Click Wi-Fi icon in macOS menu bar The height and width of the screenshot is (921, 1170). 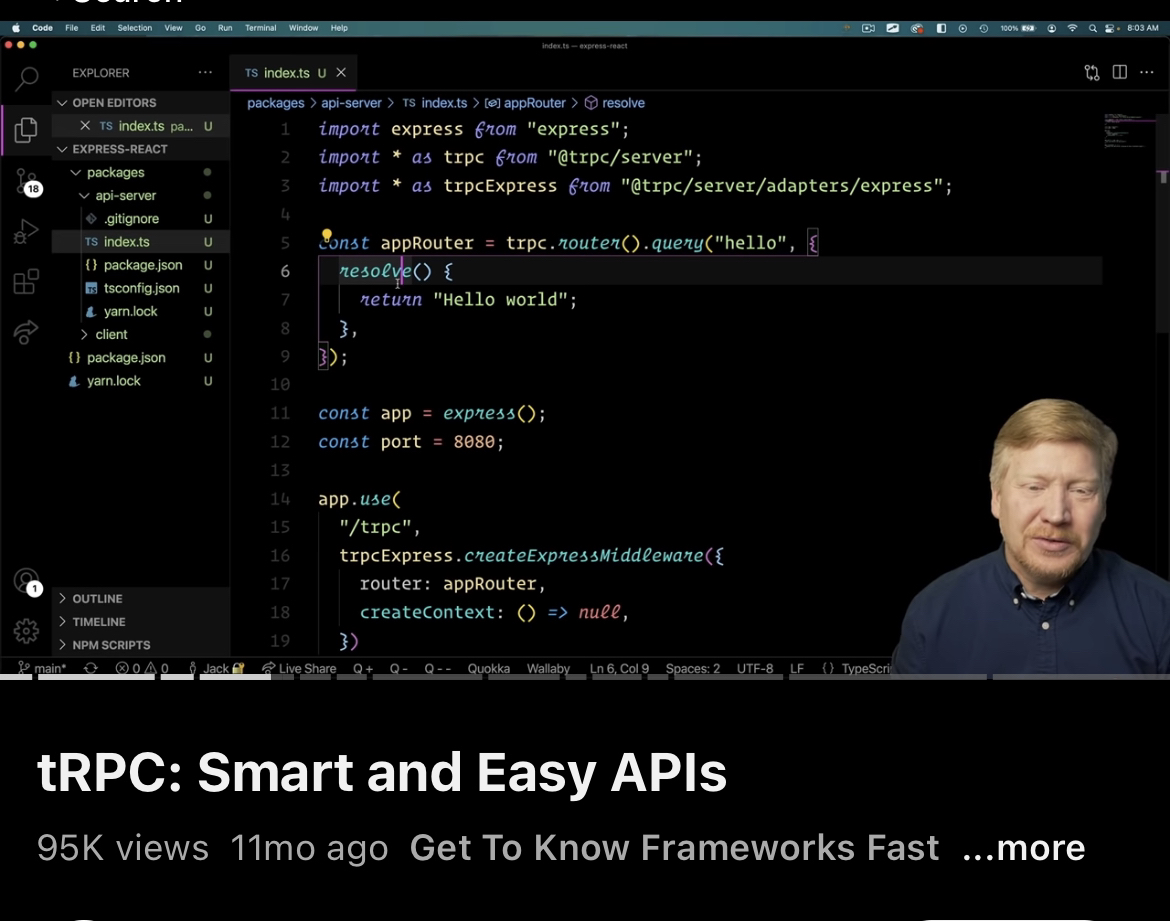pos(1072,28)
